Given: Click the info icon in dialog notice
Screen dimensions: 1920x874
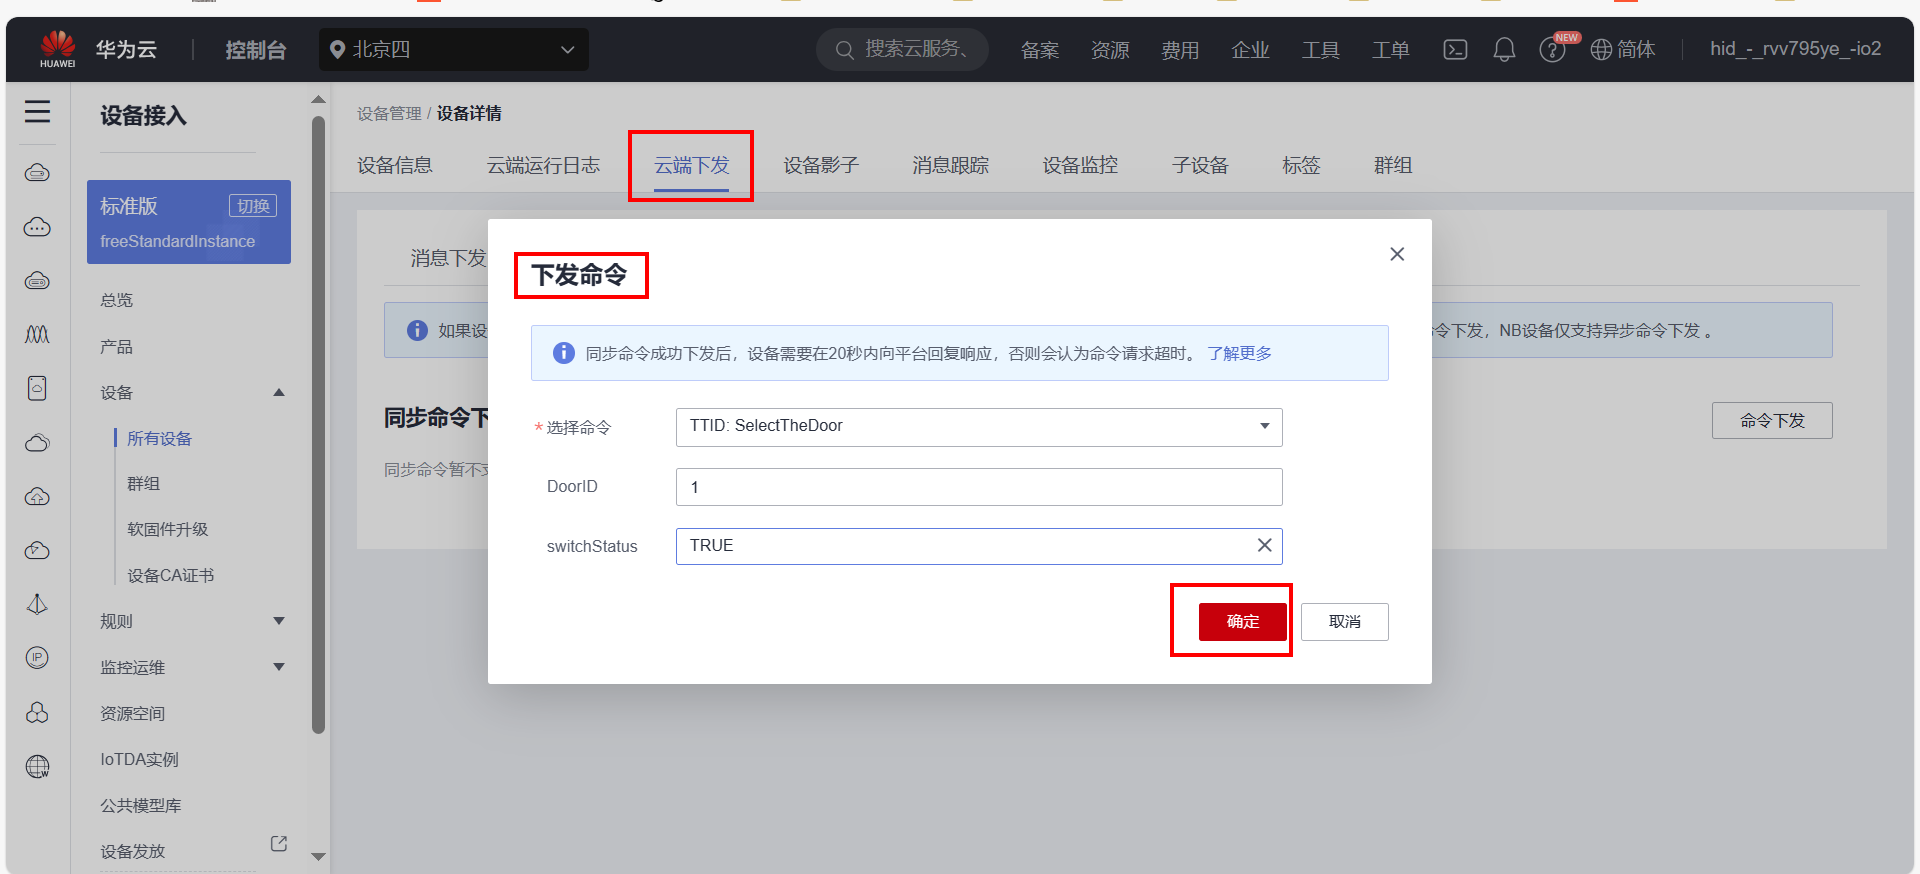Looking at the screenshot, I should tap(564, 353).
